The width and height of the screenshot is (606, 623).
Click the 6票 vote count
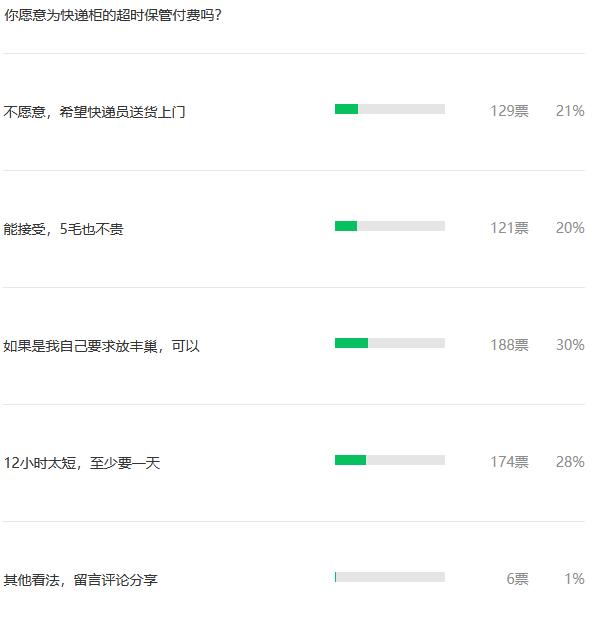coord(517,579)
